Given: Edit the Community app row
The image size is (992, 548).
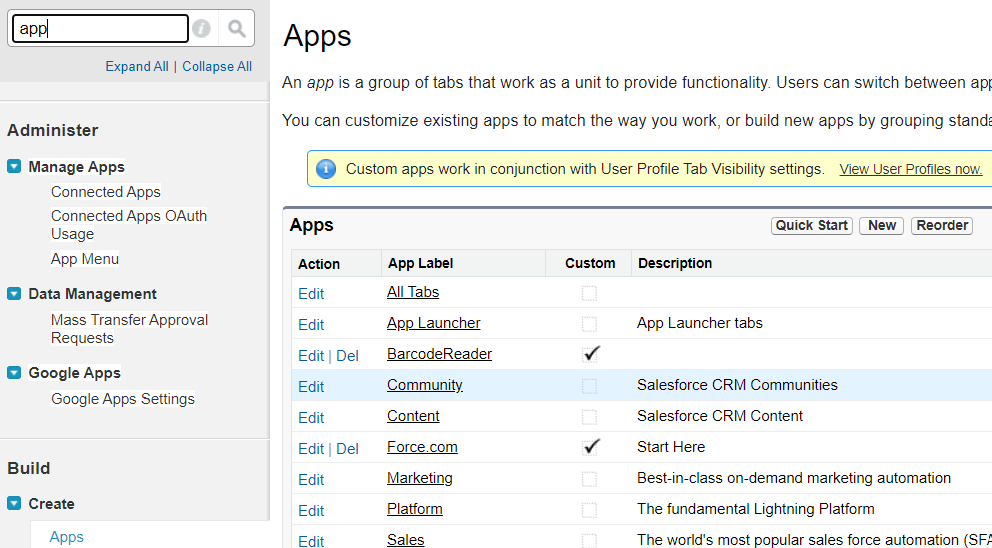Looking at the screenshot, I should [x=311, y=387].
